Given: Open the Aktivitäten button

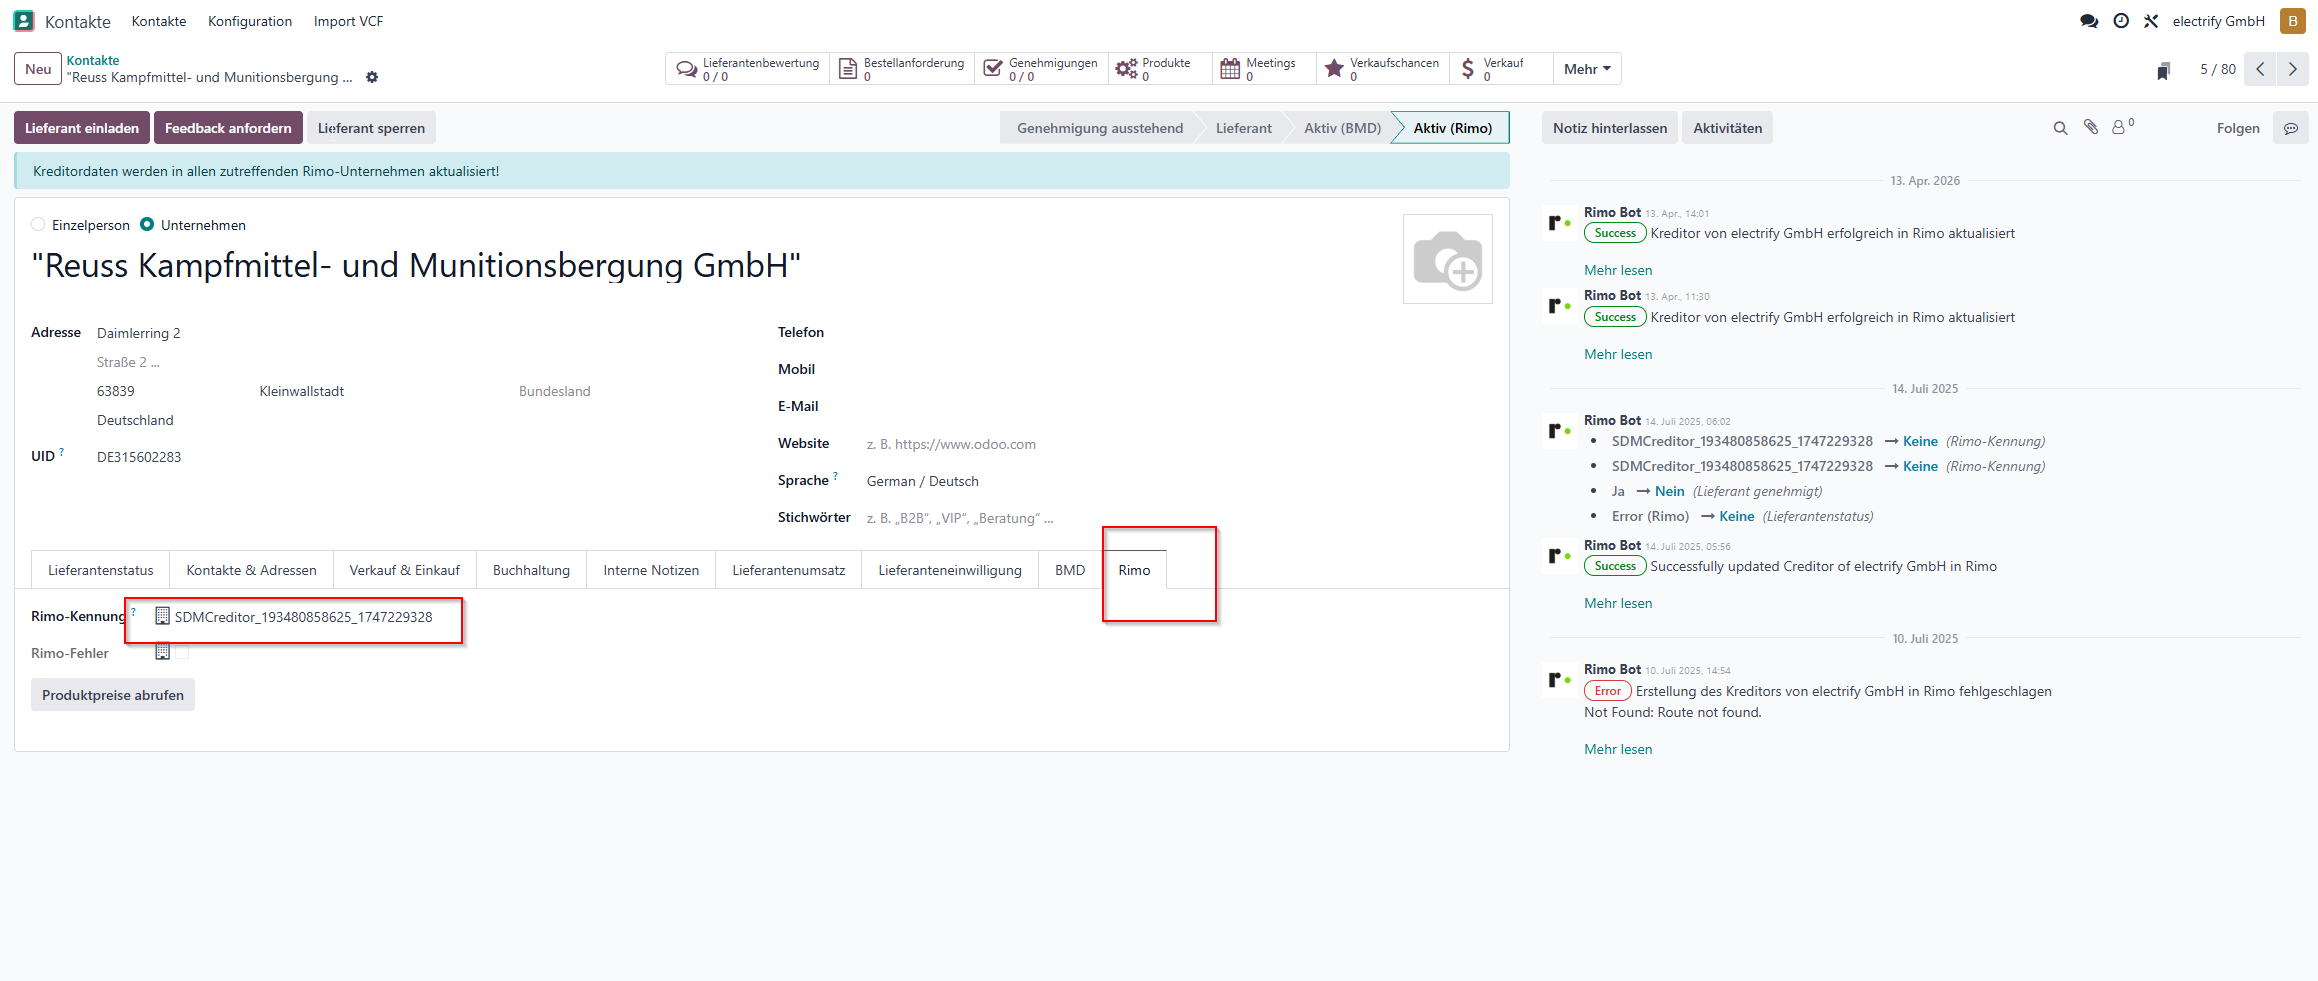Looking at the screenshot, I should click(1728, 128).
